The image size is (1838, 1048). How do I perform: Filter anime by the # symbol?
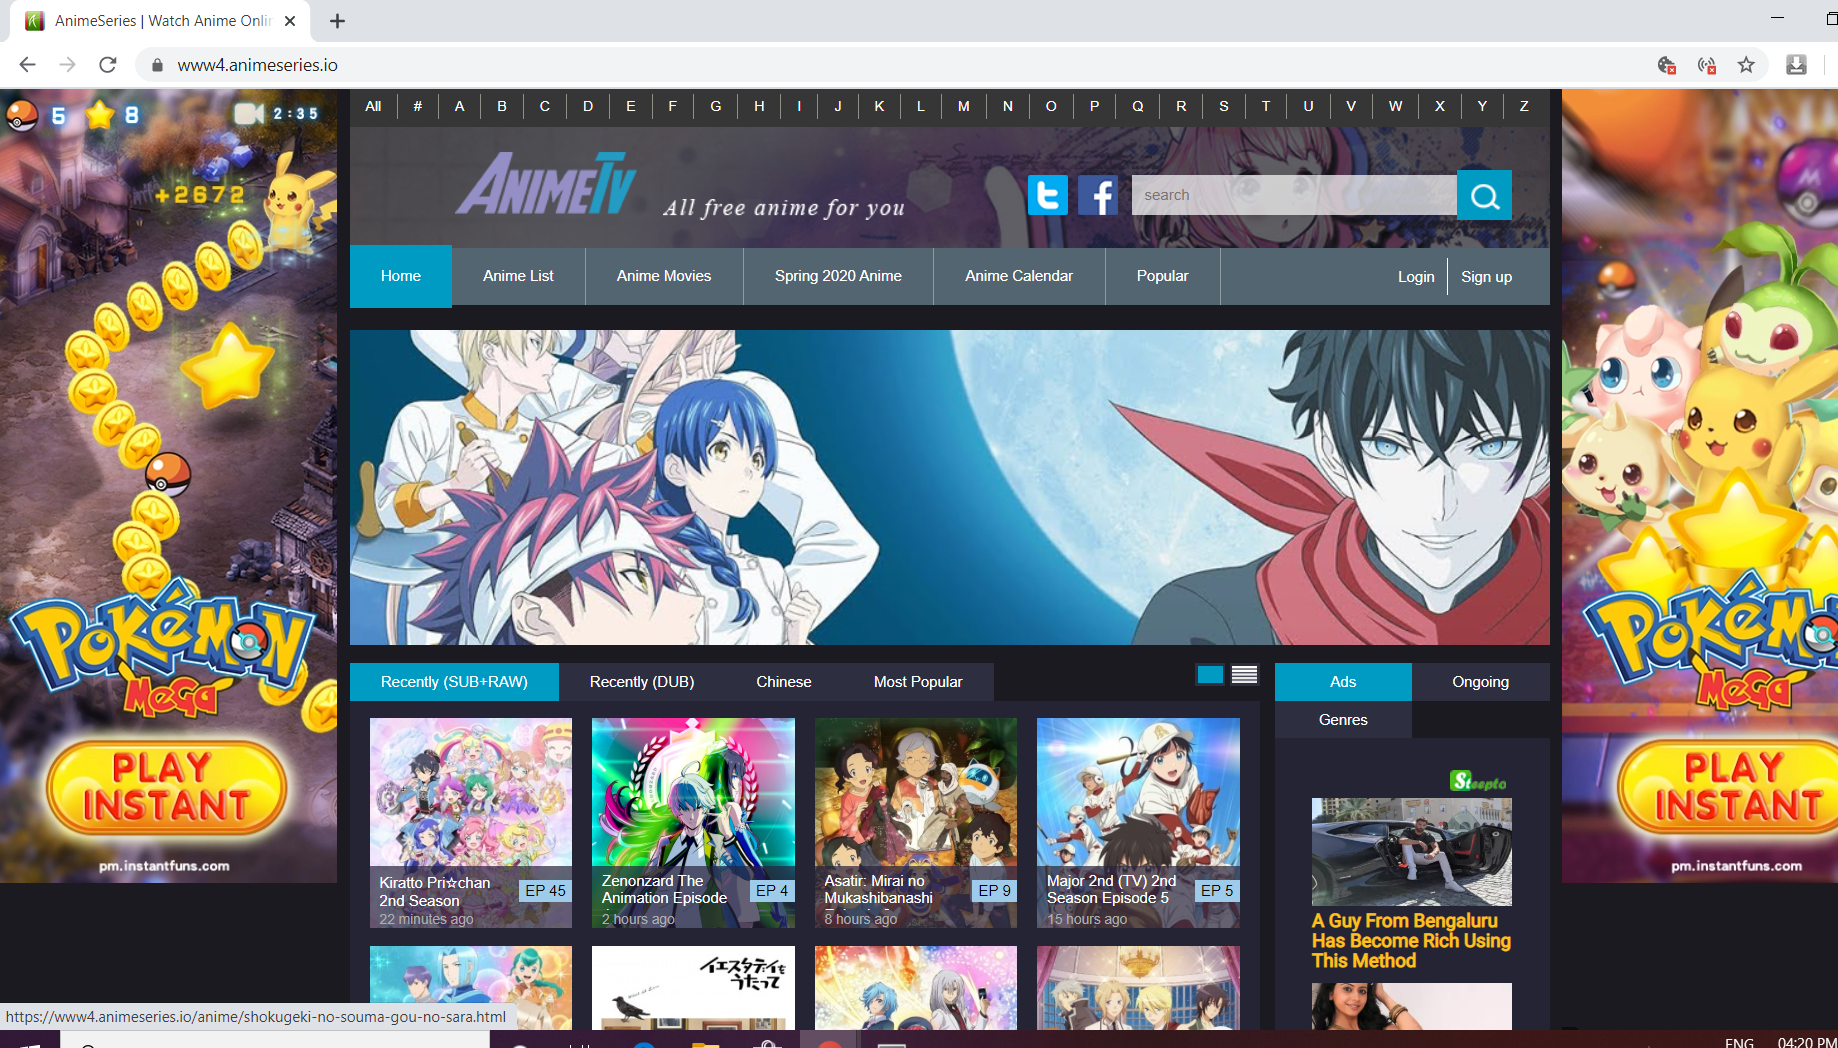click(x=417, y=106)
